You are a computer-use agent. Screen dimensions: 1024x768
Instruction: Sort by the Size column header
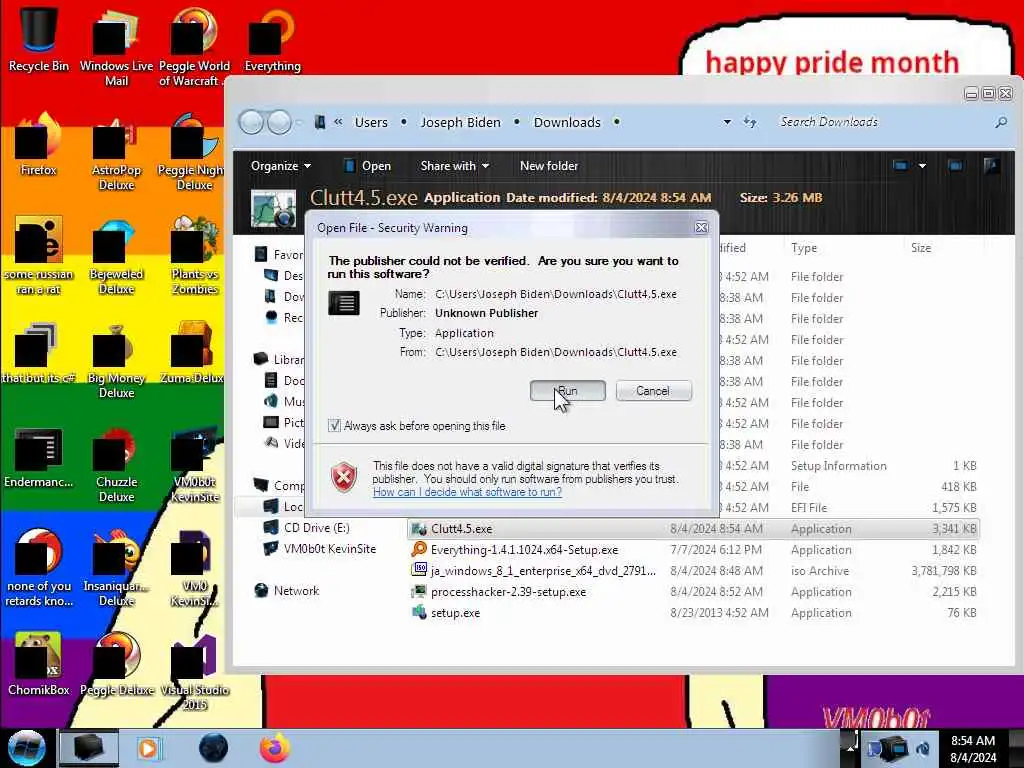tap(921, 248)
